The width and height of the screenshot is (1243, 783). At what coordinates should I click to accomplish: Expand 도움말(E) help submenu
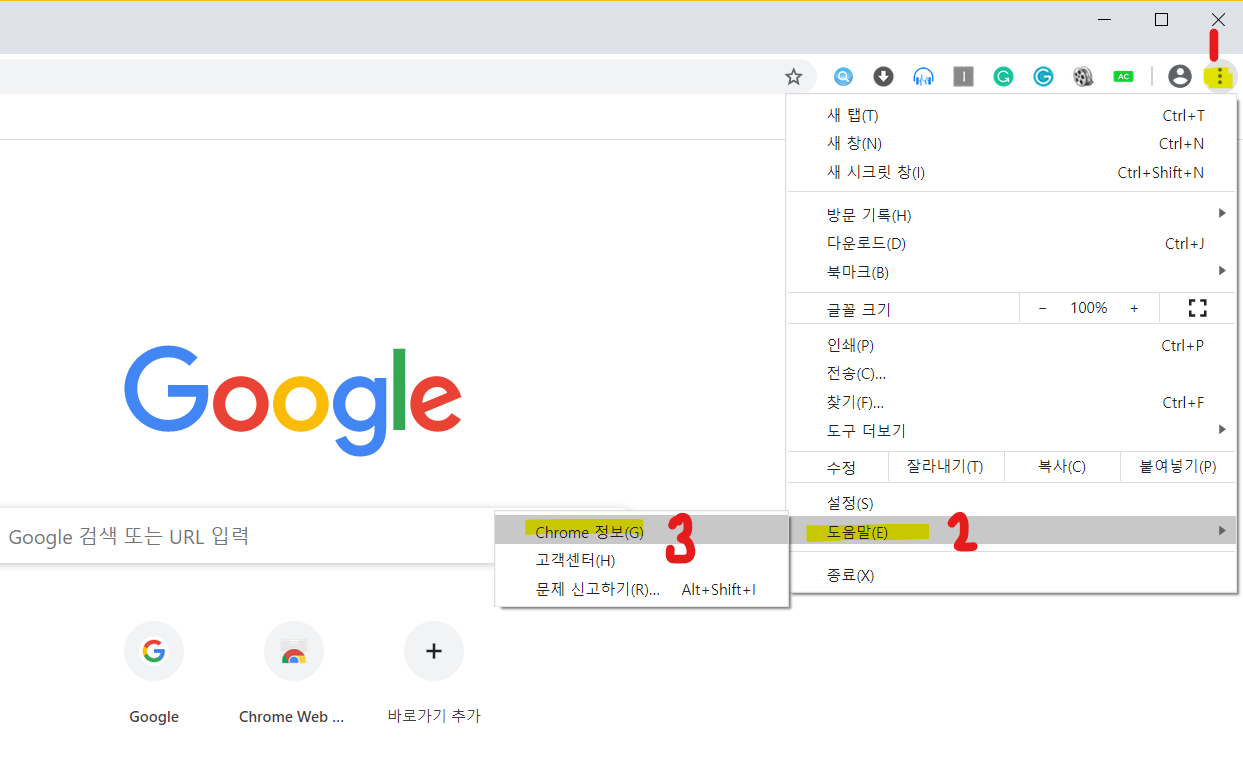coord(1012,531)
